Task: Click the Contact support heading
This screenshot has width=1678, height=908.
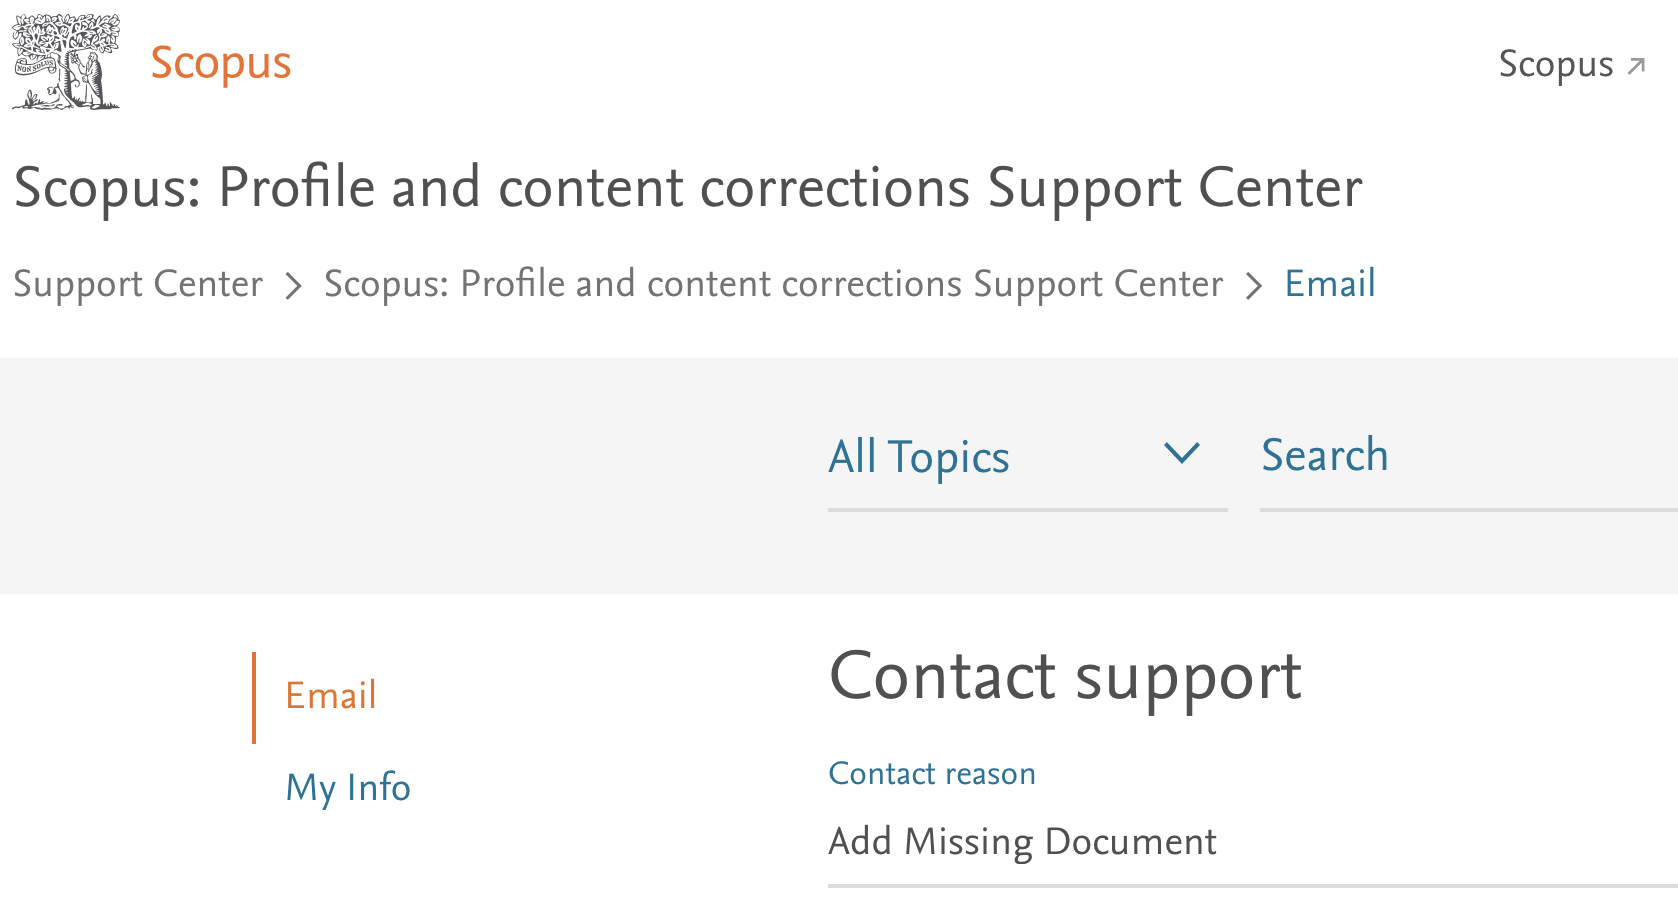Action: tap(1065, 677)
